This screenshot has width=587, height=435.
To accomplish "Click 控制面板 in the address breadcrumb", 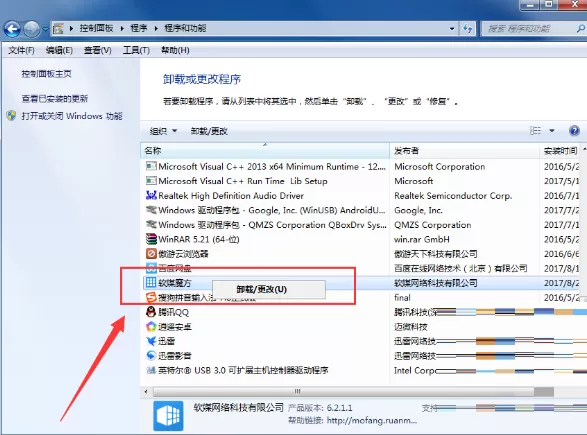I will (x=96, y=28).
